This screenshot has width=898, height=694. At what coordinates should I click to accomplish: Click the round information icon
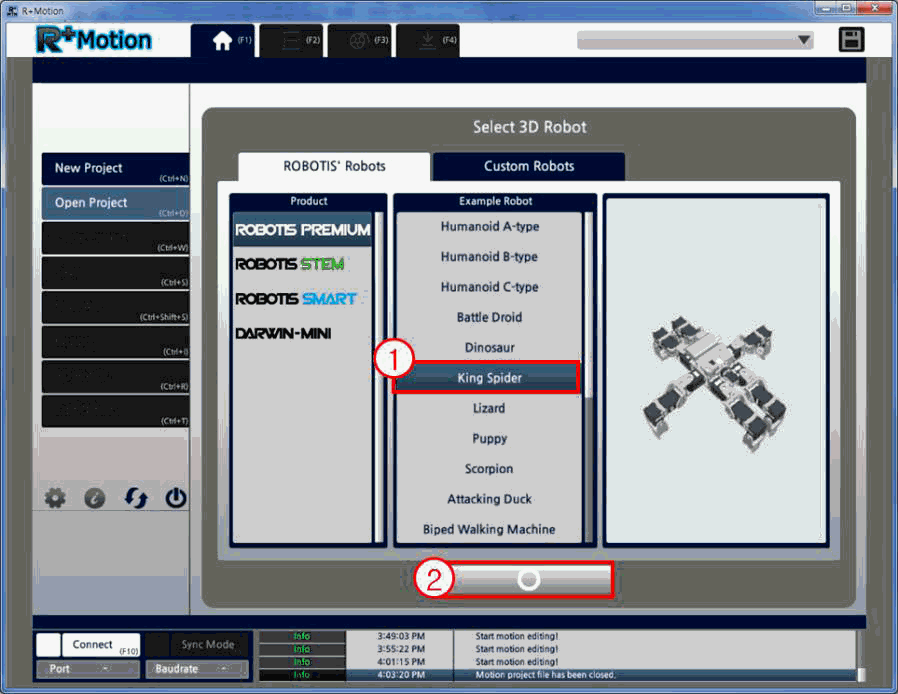[x=95, y=498]
